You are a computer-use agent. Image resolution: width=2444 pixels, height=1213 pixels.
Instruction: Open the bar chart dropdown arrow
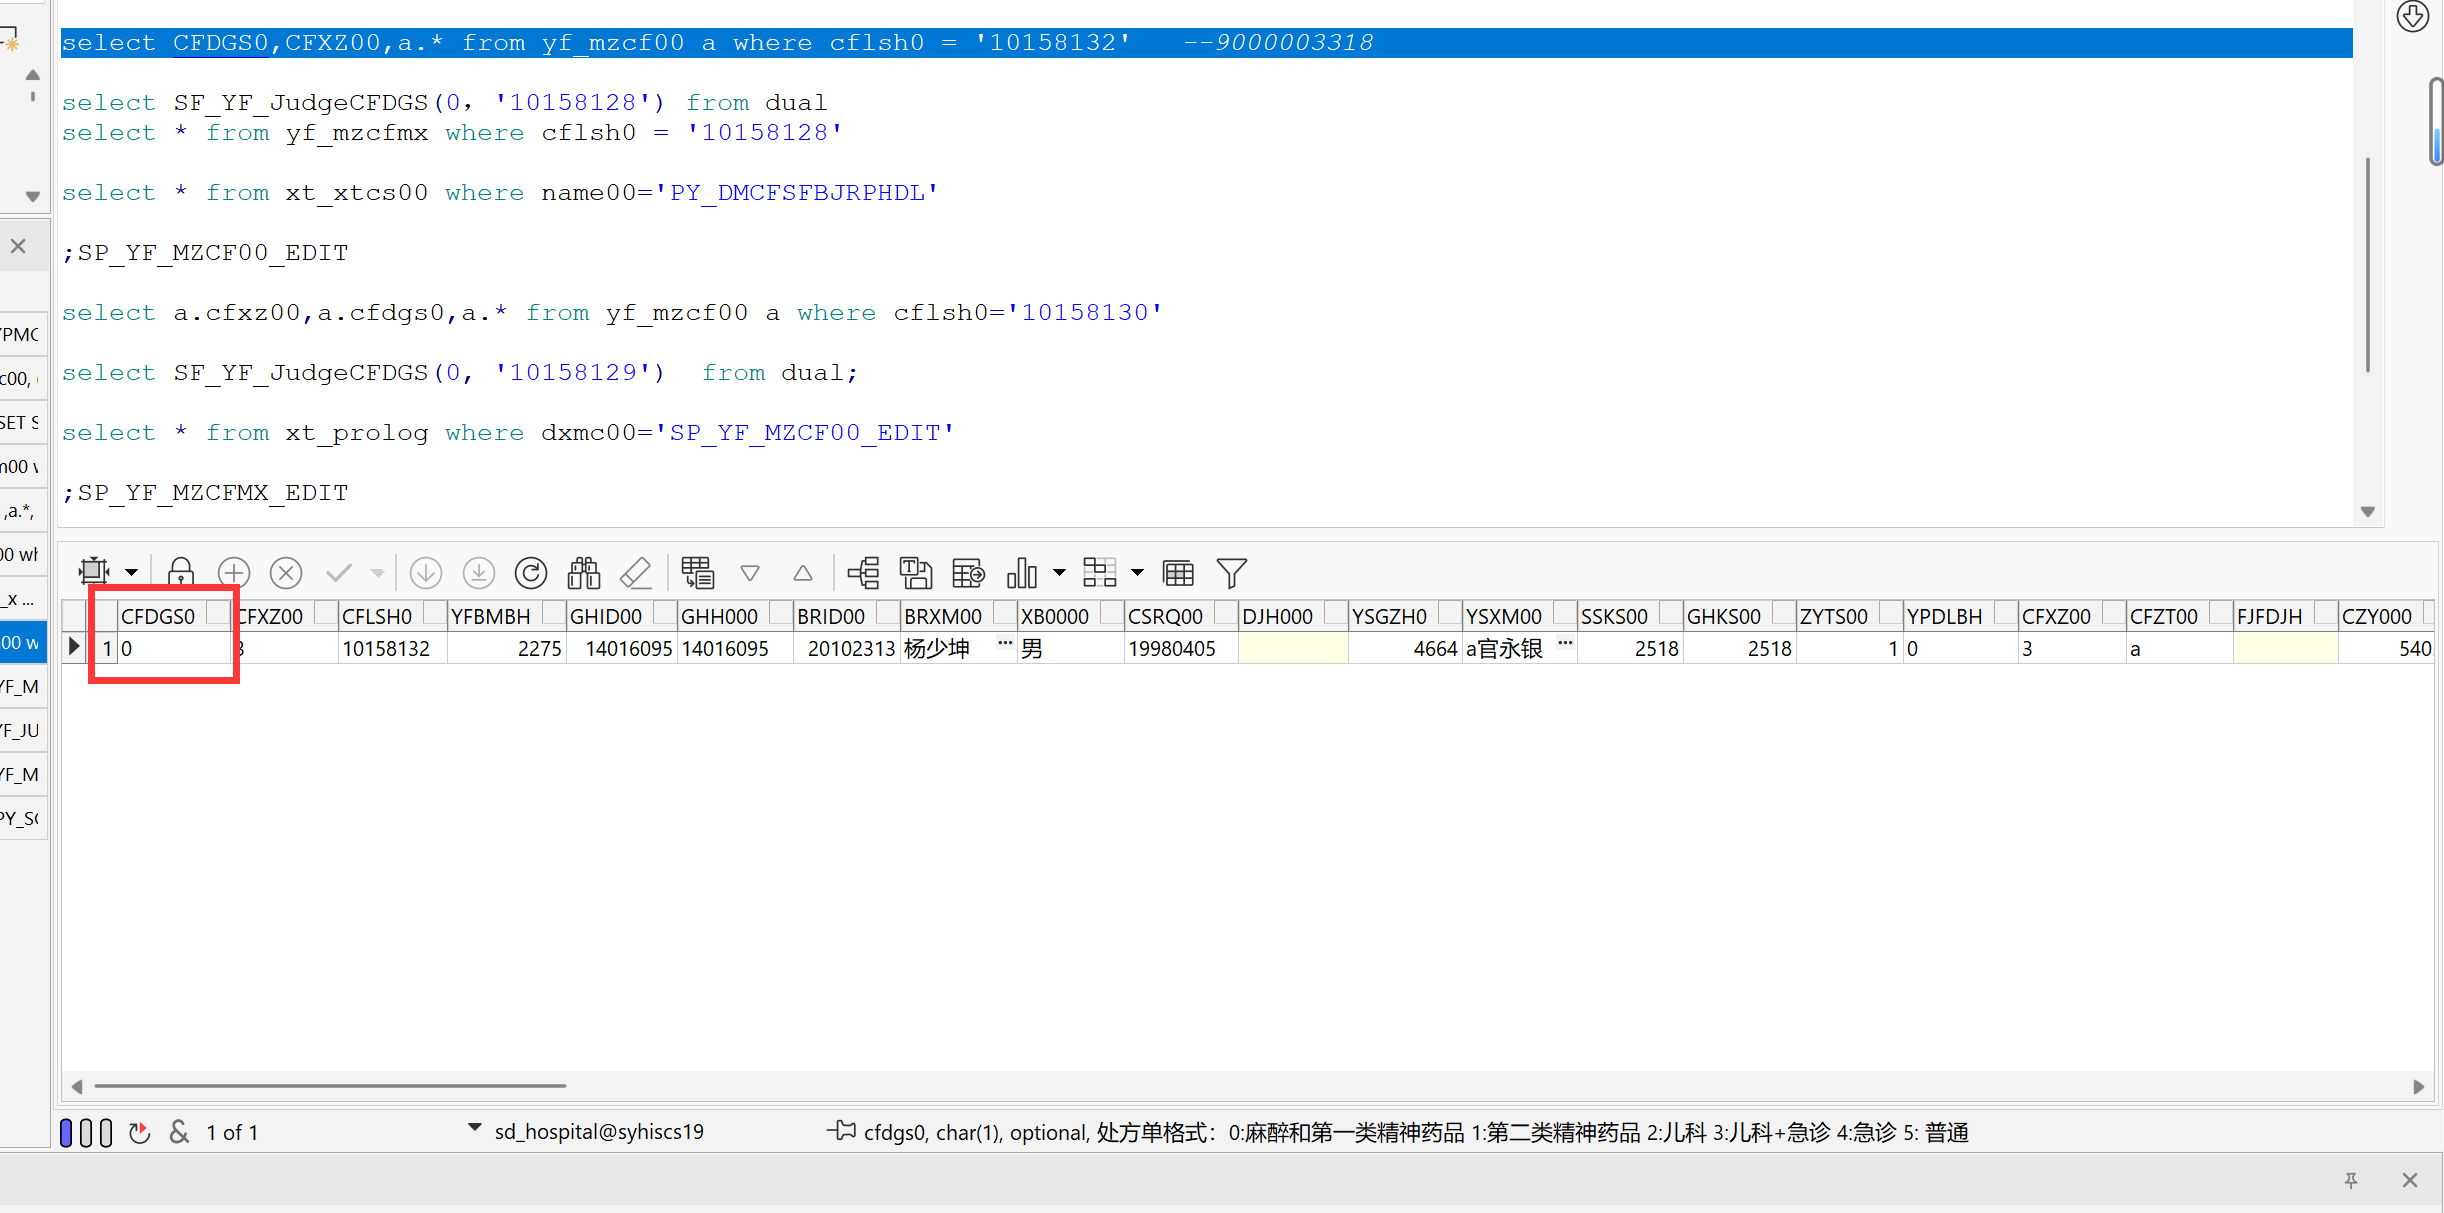click(x=1059, y=572)
